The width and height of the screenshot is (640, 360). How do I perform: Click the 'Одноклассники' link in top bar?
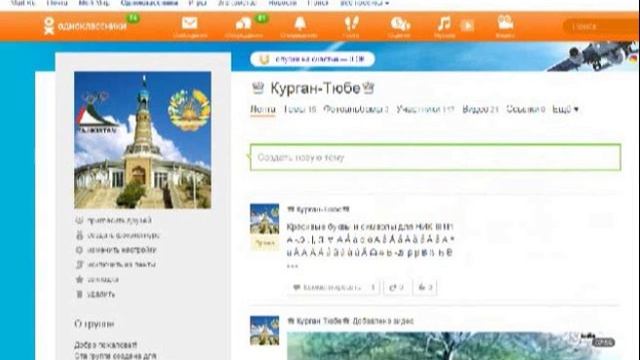(149, 3)
